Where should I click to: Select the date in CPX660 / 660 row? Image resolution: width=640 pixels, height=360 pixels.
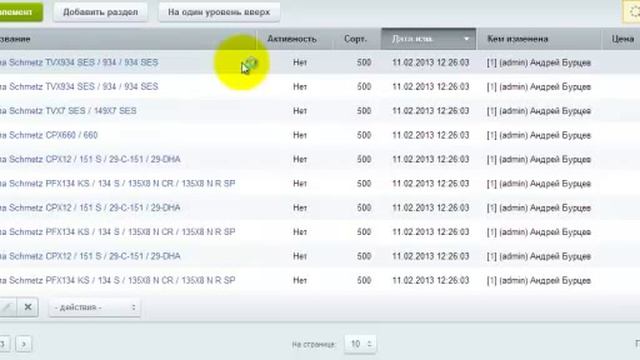431,135
